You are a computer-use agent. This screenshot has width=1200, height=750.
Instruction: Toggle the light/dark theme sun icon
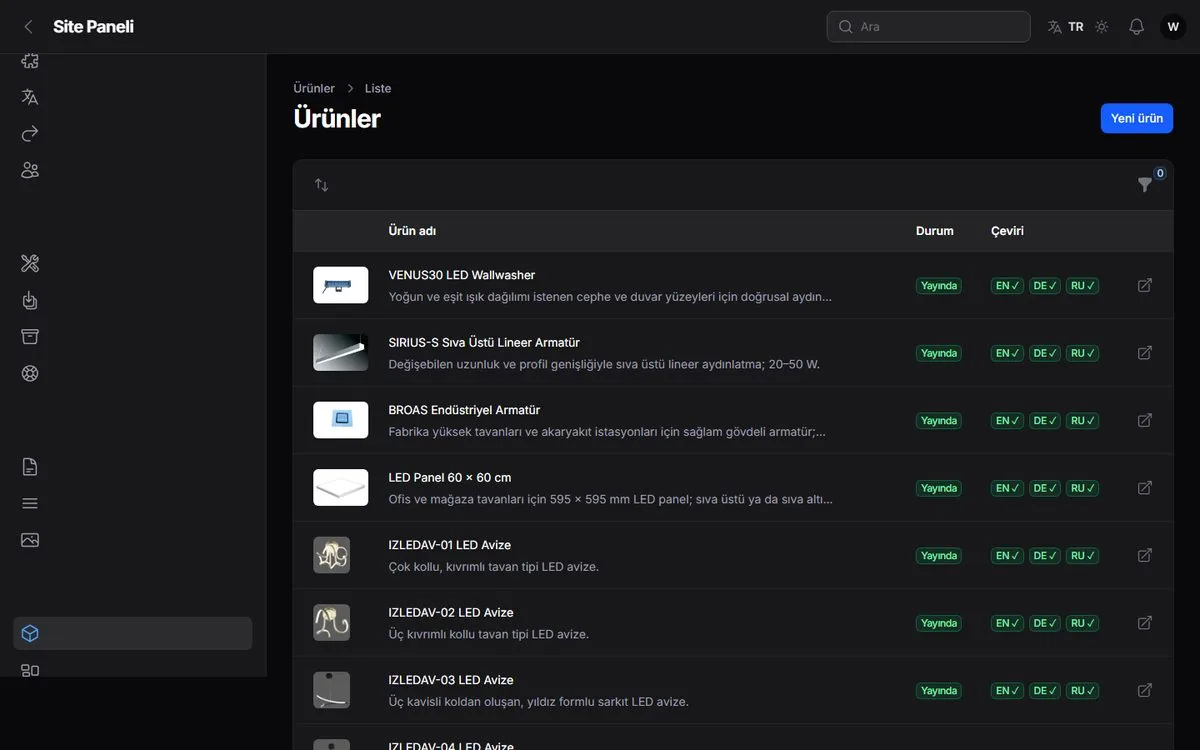pyautogui.click(x=1102, y=27)
